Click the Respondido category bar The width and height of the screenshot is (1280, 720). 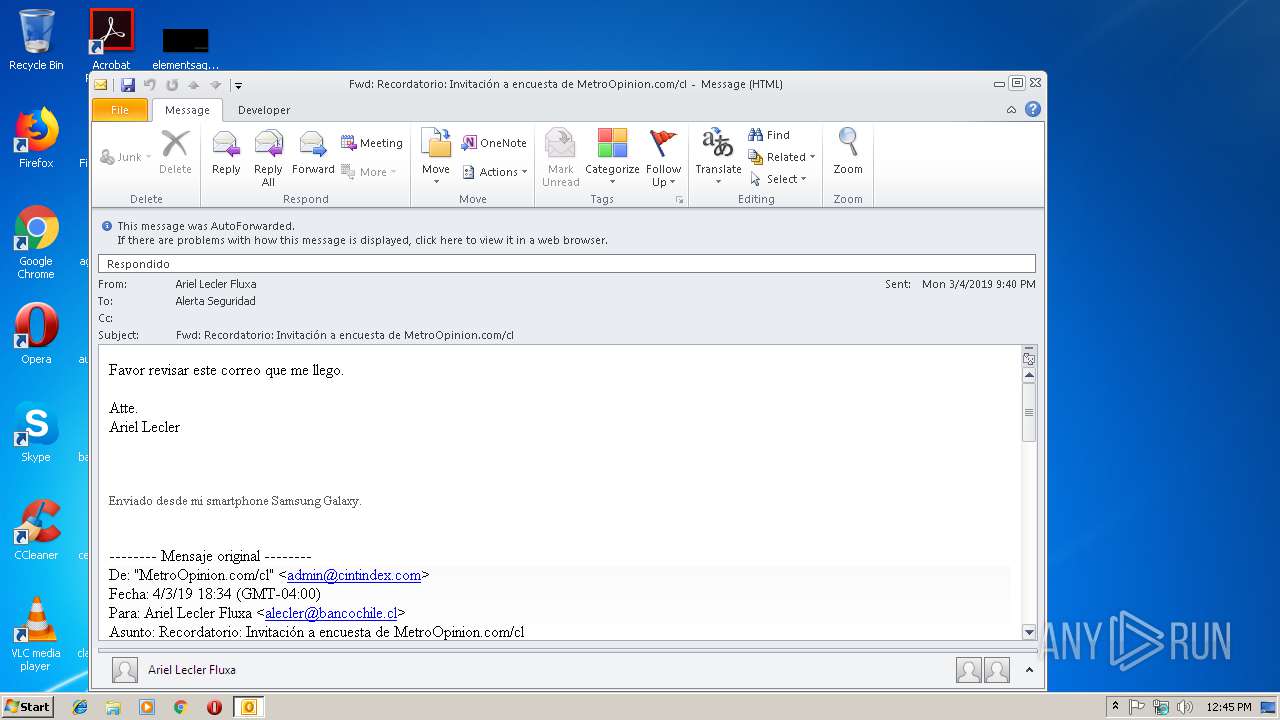click(567, 264)
